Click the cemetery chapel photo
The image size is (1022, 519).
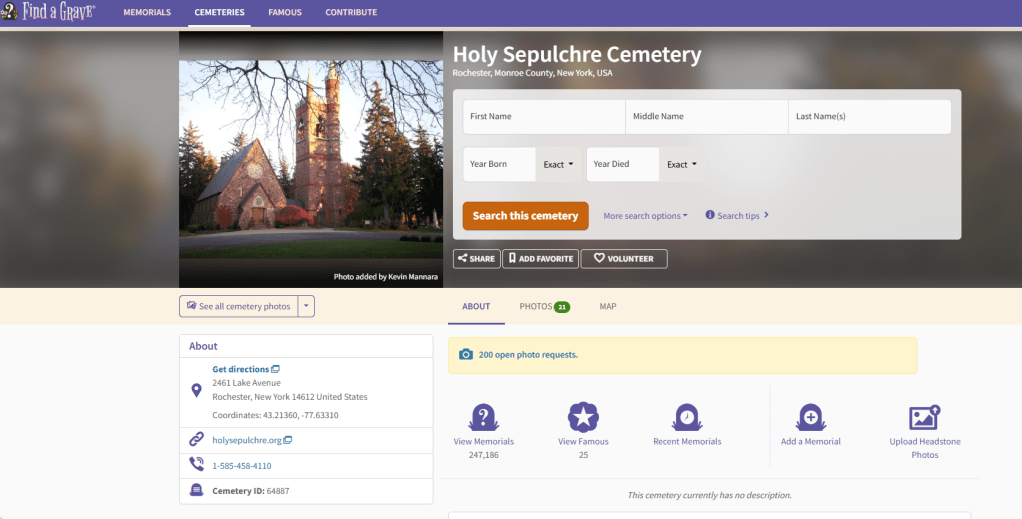tap(310, 160)
